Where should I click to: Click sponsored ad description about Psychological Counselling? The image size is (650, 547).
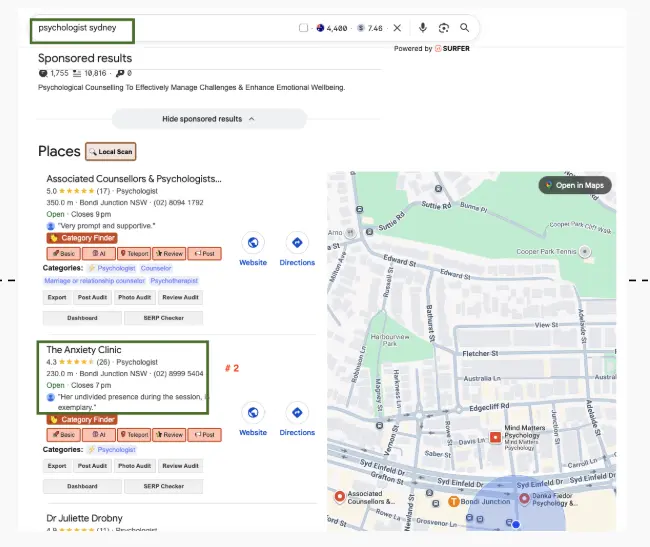(x=192, y=87)
